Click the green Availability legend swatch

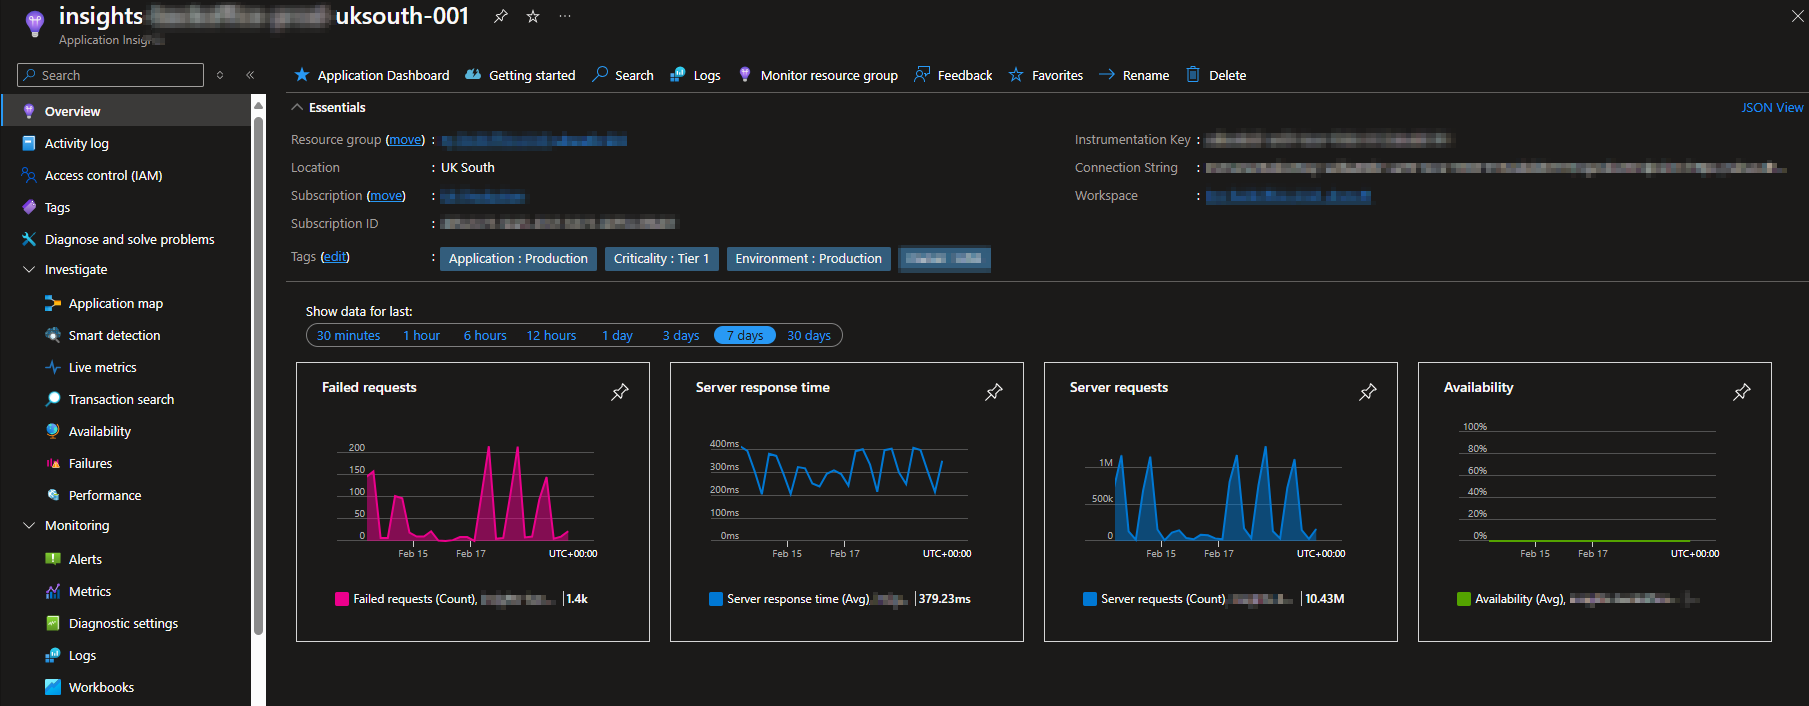(1464, 599)
